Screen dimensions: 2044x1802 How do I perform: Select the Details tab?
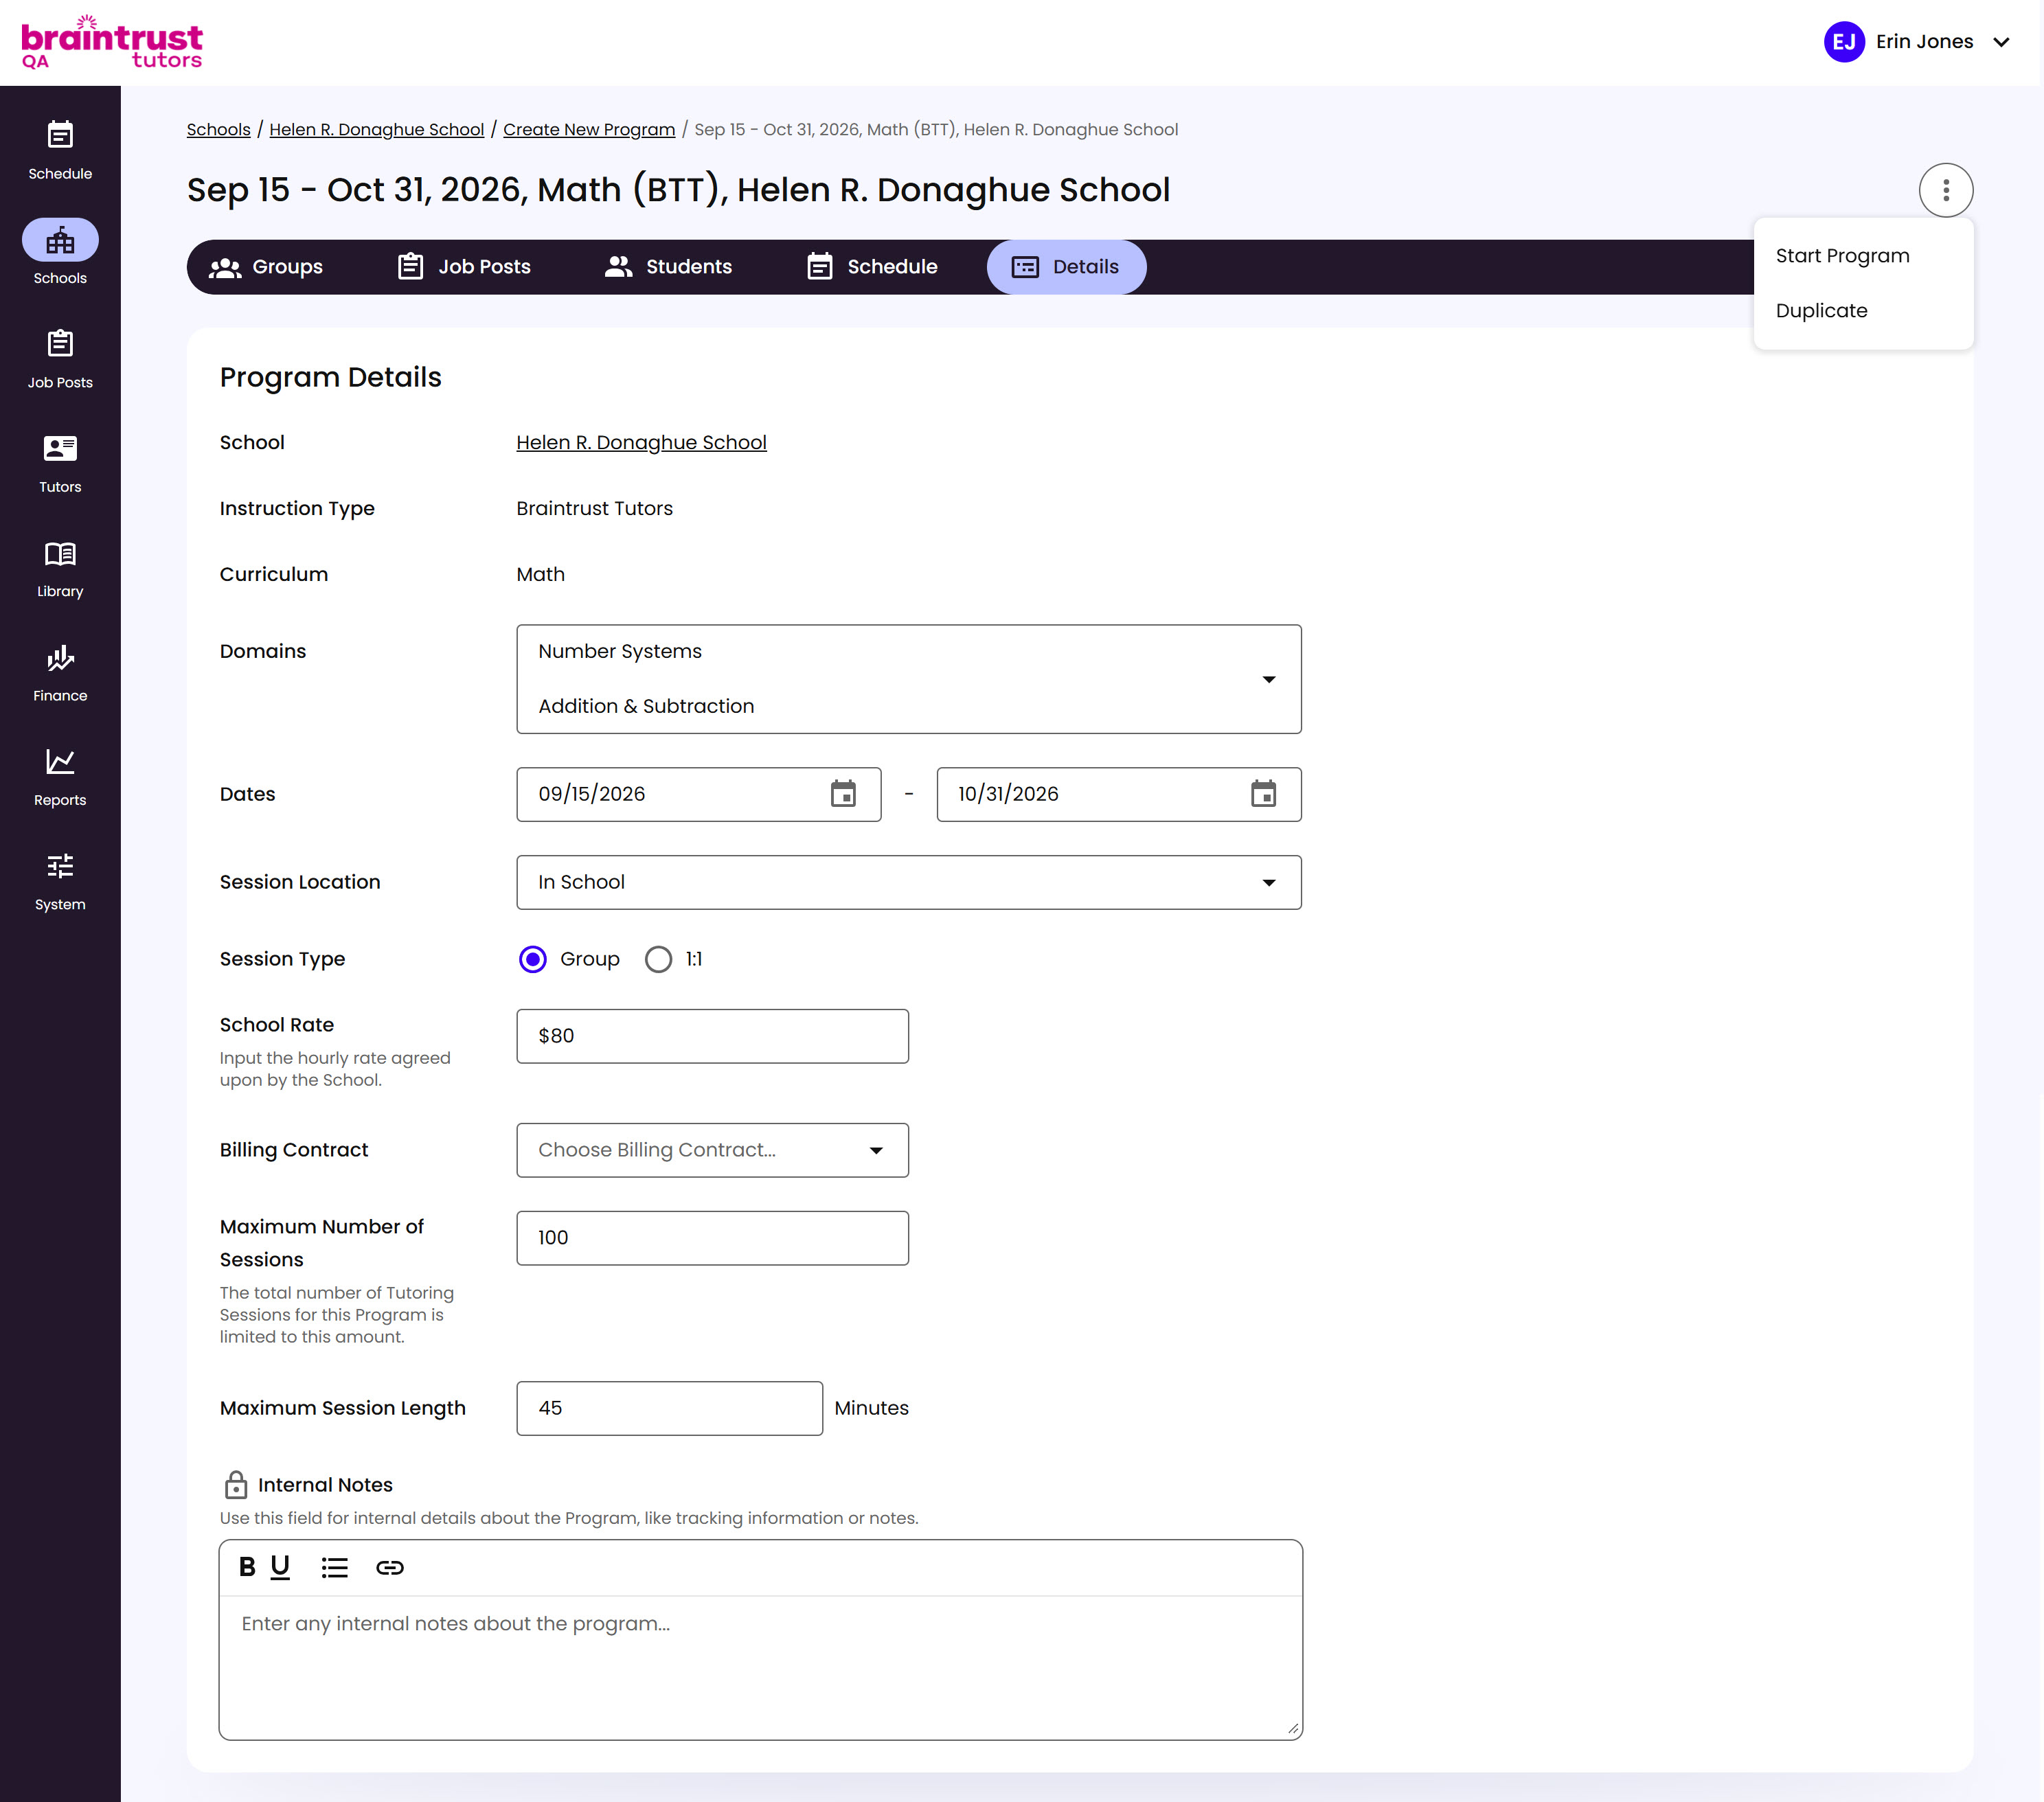point(1066,267)
